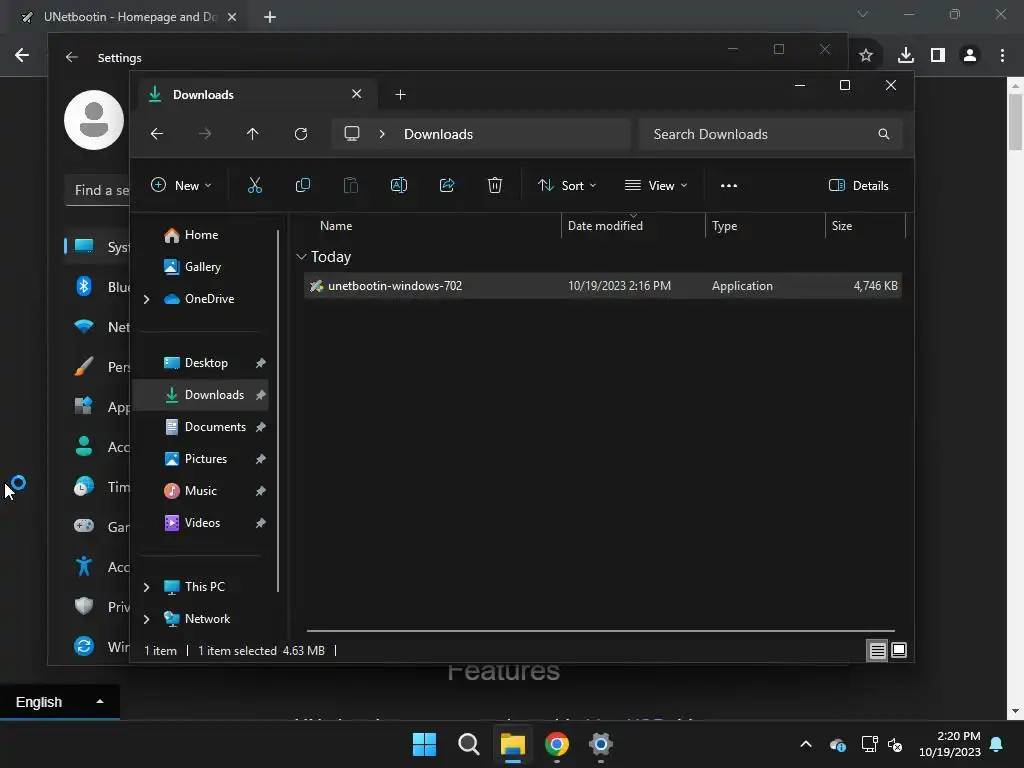
Task: Open Google Chrome from the taskbar
Action: (x=556, y=744)
